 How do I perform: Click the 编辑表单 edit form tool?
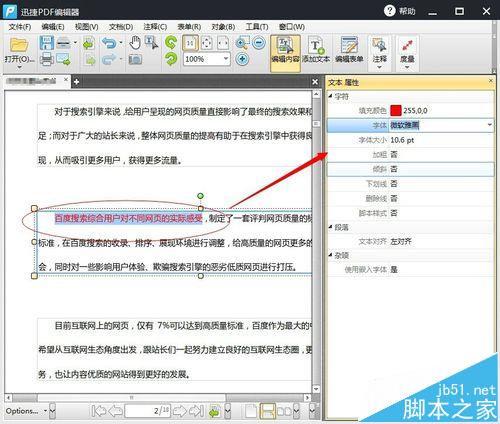coord(349,50)
